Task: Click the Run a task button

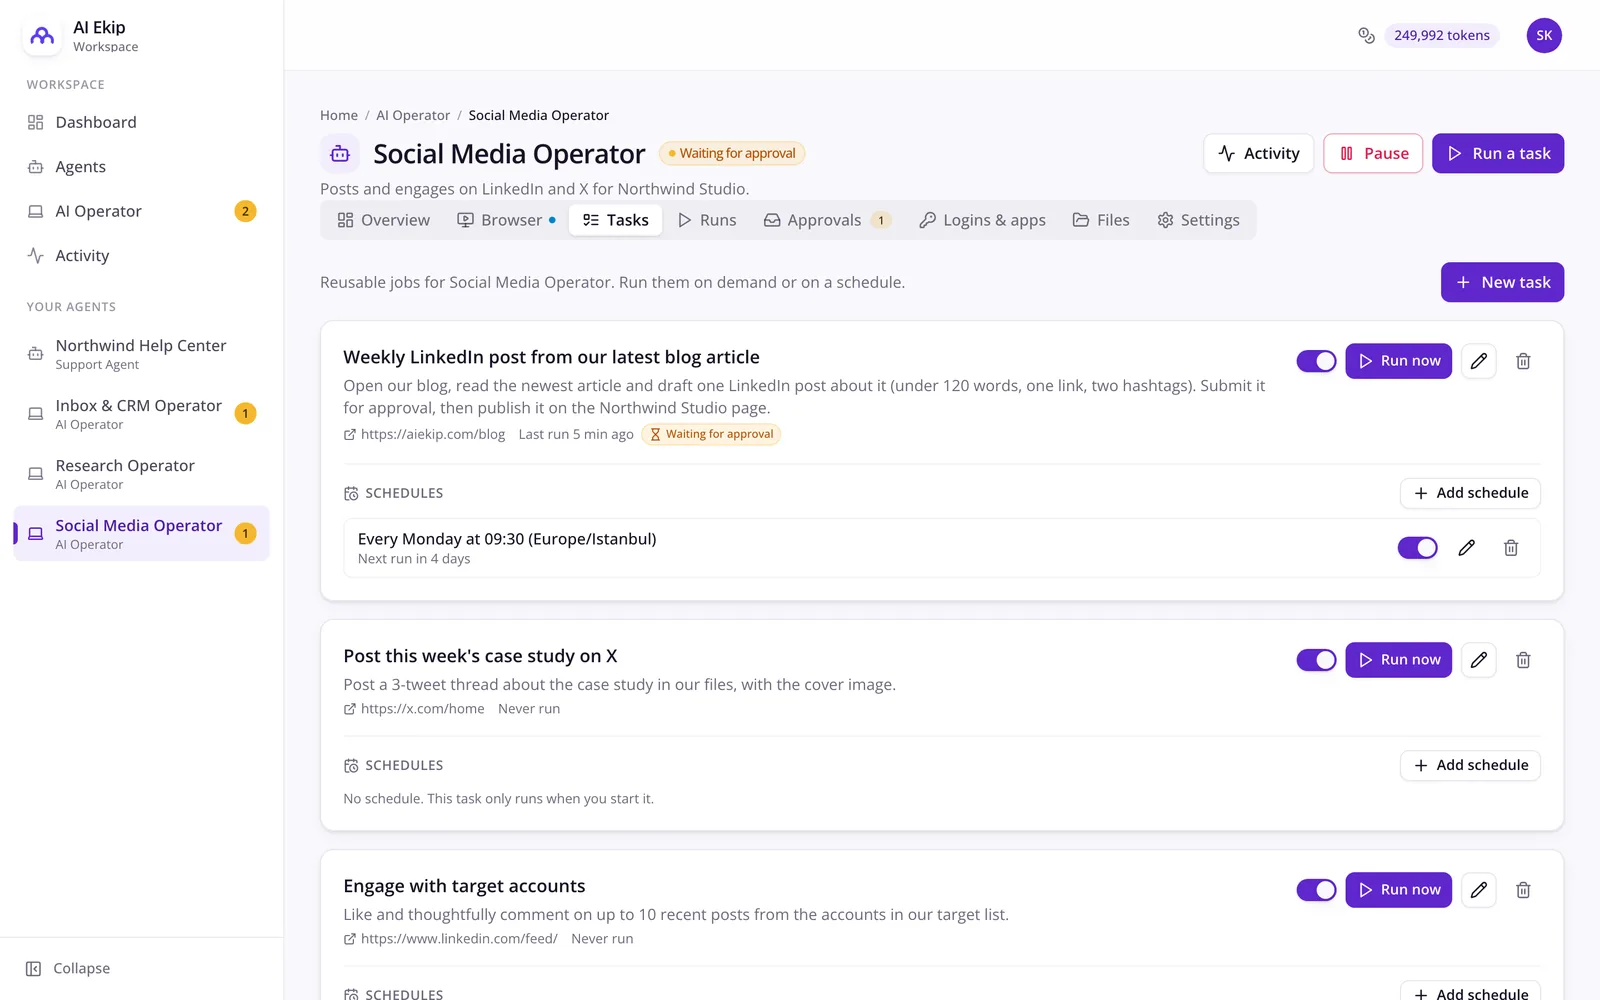Action: [x=1498, y=154]
